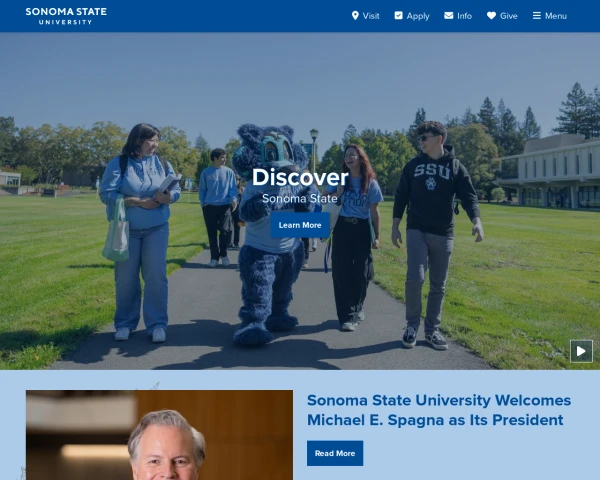600x480 pixels.
Task: Open the Give link text
Action: tap(509, 16)
